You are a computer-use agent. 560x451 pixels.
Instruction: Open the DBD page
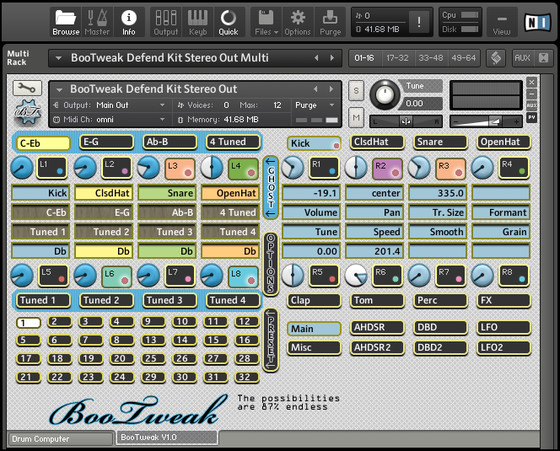pyautogui.click(x=440, y=327)
